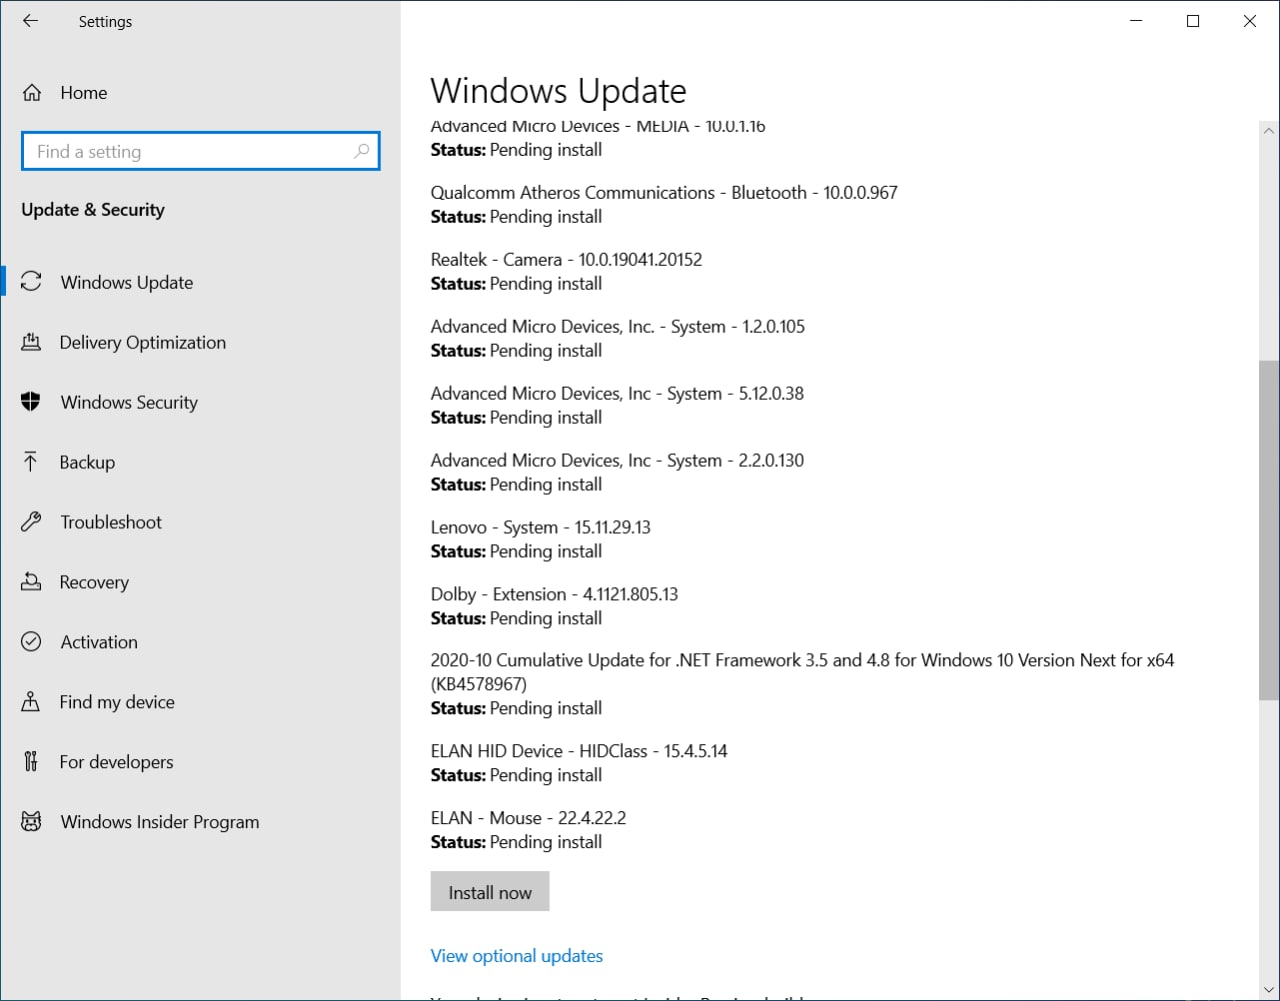Image resolution: width=1280 pixels, height=1001 pixels.
Task: Open the Backup section
Action: (x=200, y=462)
